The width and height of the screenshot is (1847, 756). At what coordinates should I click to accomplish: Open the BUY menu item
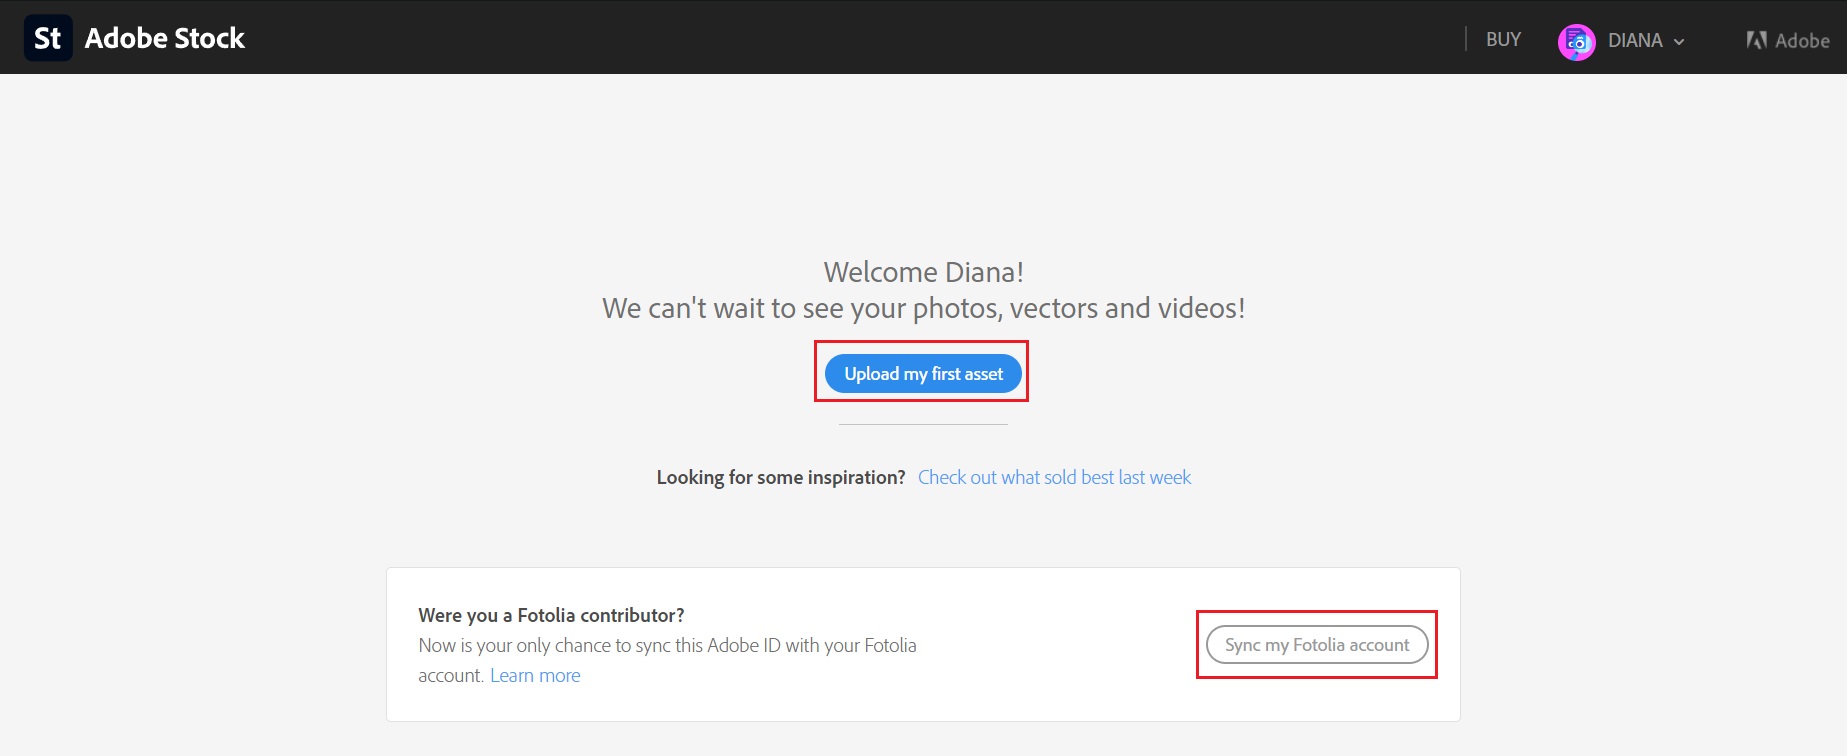[x=1503, y=39]
